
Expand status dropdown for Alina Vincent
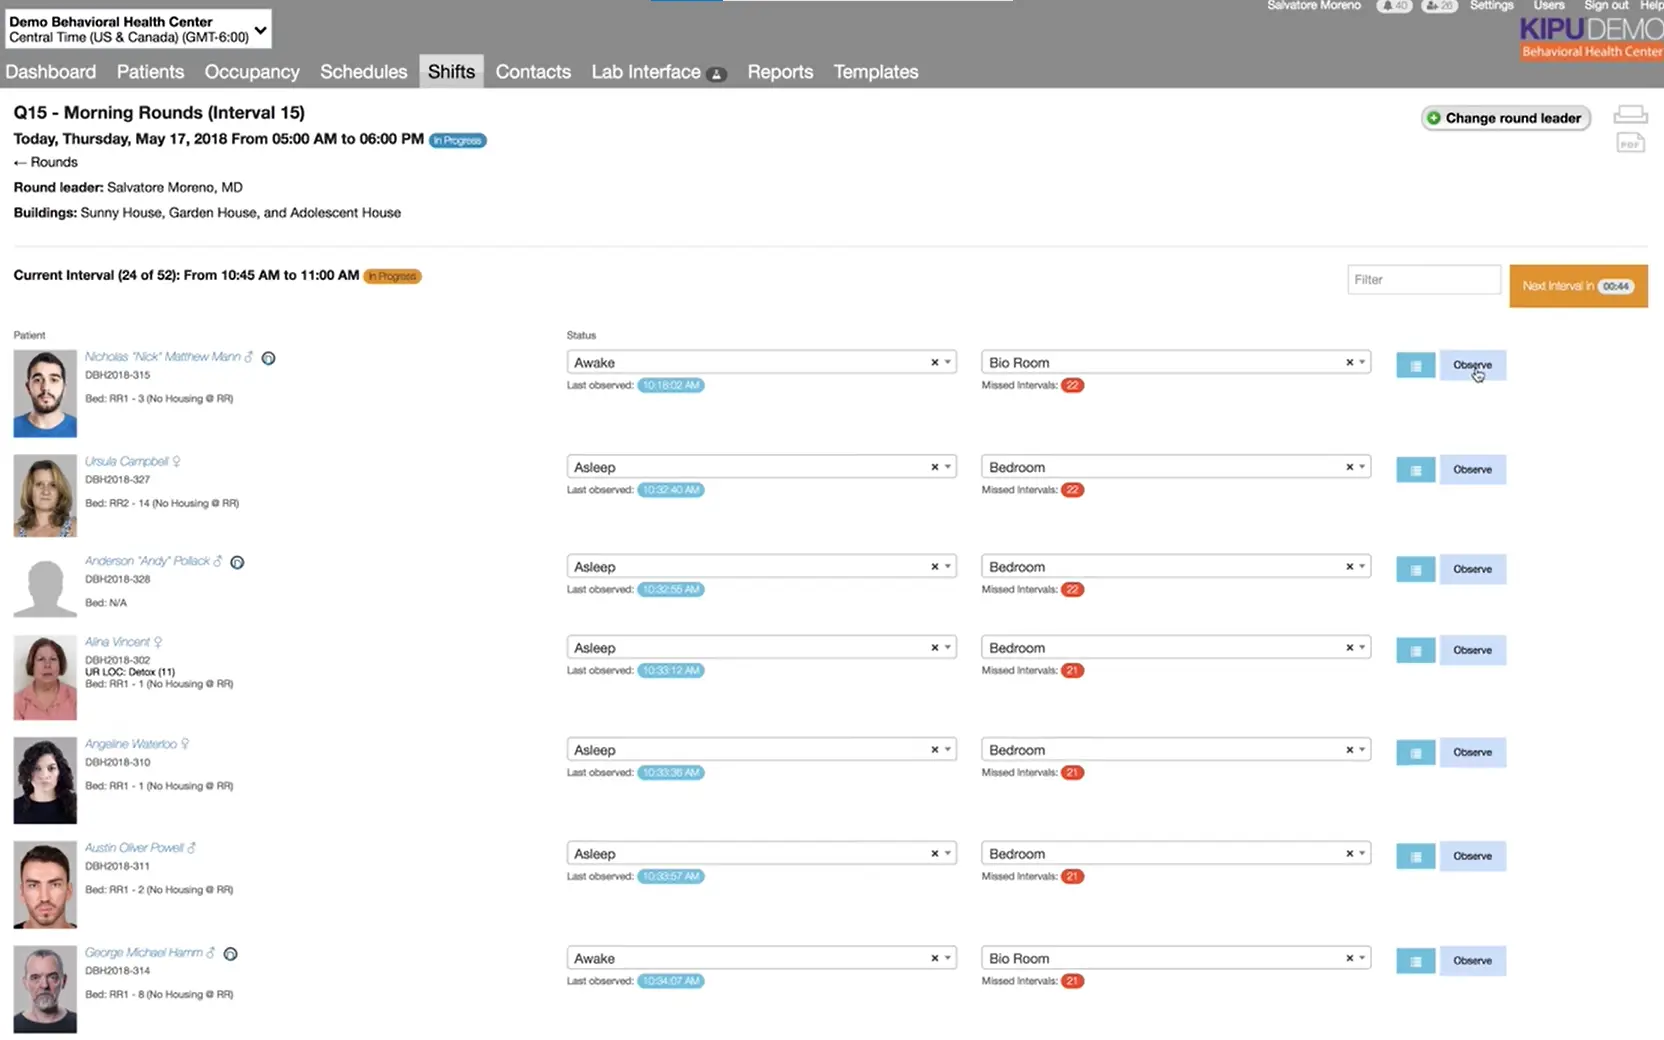pos(948,648)
